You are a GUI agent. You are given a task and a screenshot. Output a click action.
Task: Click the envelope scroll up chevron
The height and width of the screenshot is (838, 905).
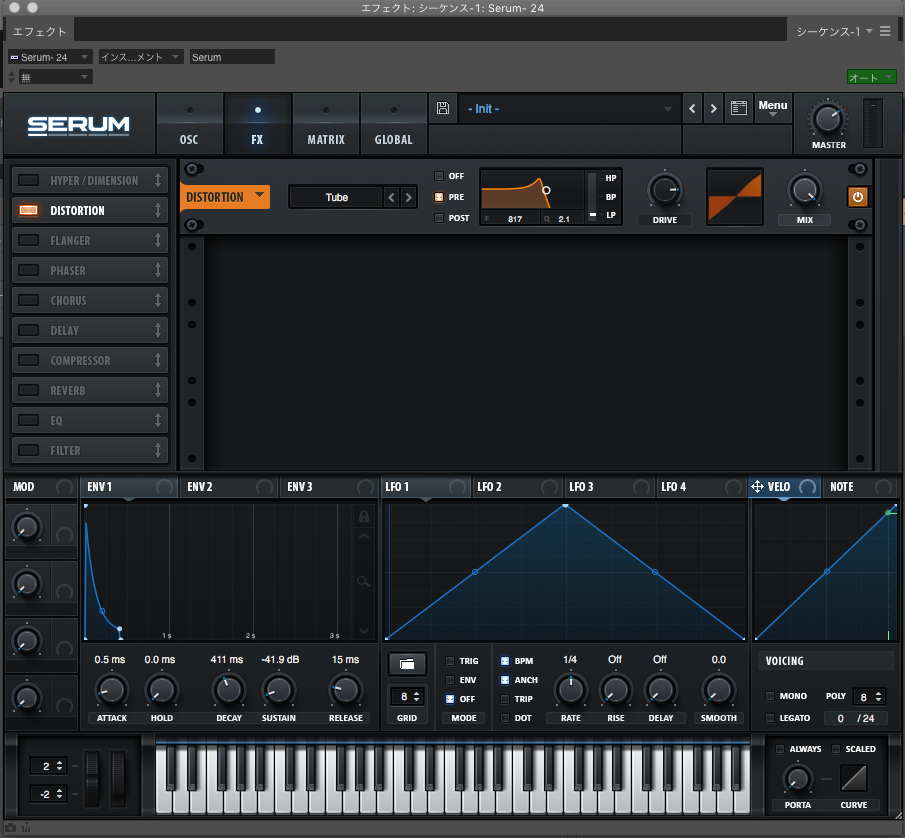(364, 537)
